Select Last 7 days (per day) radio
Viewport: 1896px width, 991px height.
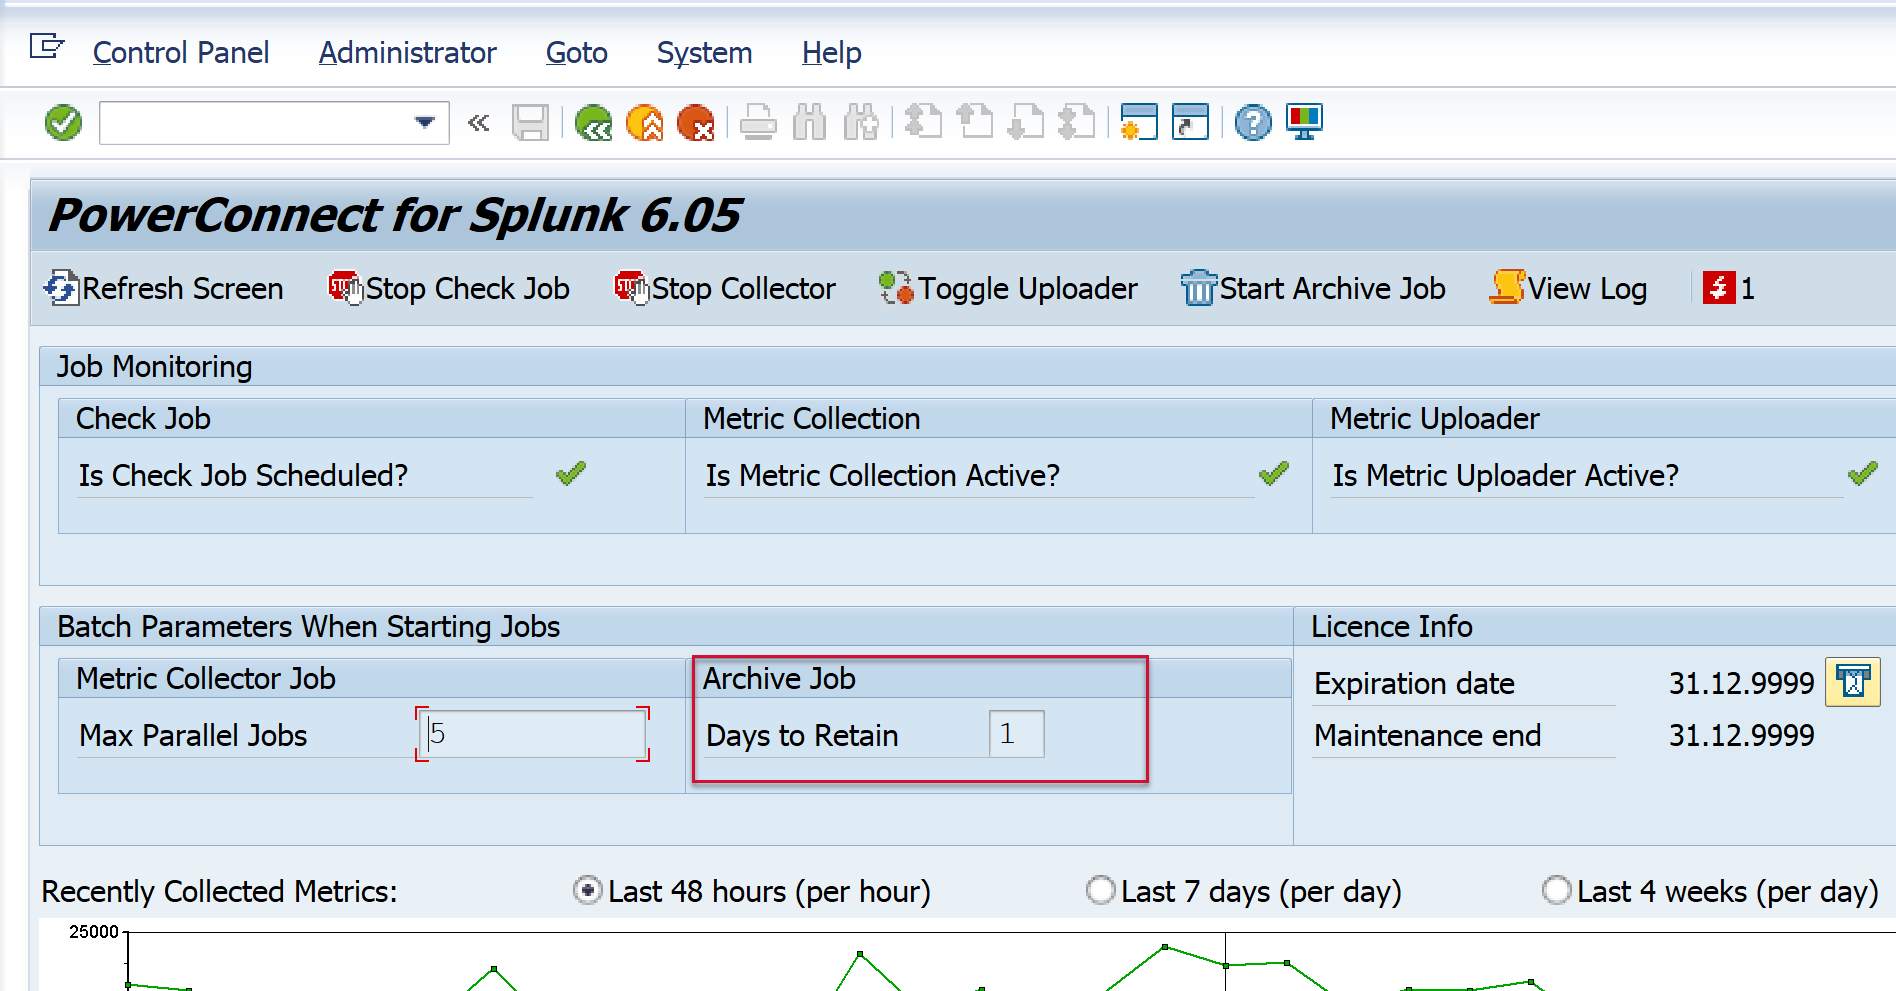pyautogui.click(x=1100, y=890)
